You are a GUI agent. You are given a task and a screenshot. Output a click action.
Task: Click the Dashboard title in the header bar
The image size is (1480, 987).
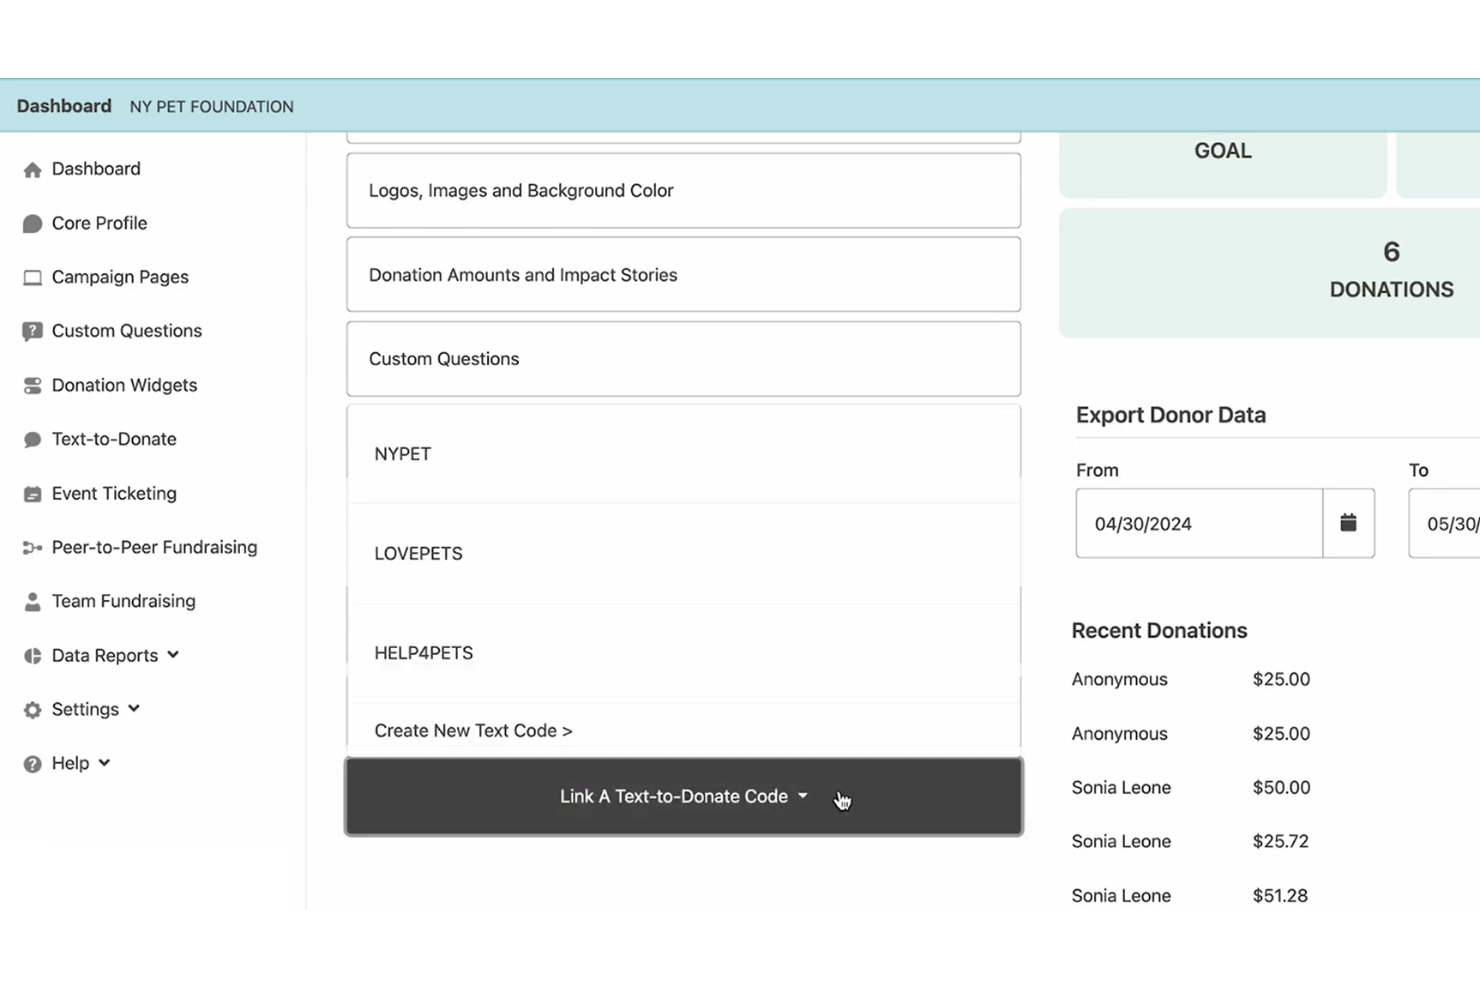(x=64, y=106)
